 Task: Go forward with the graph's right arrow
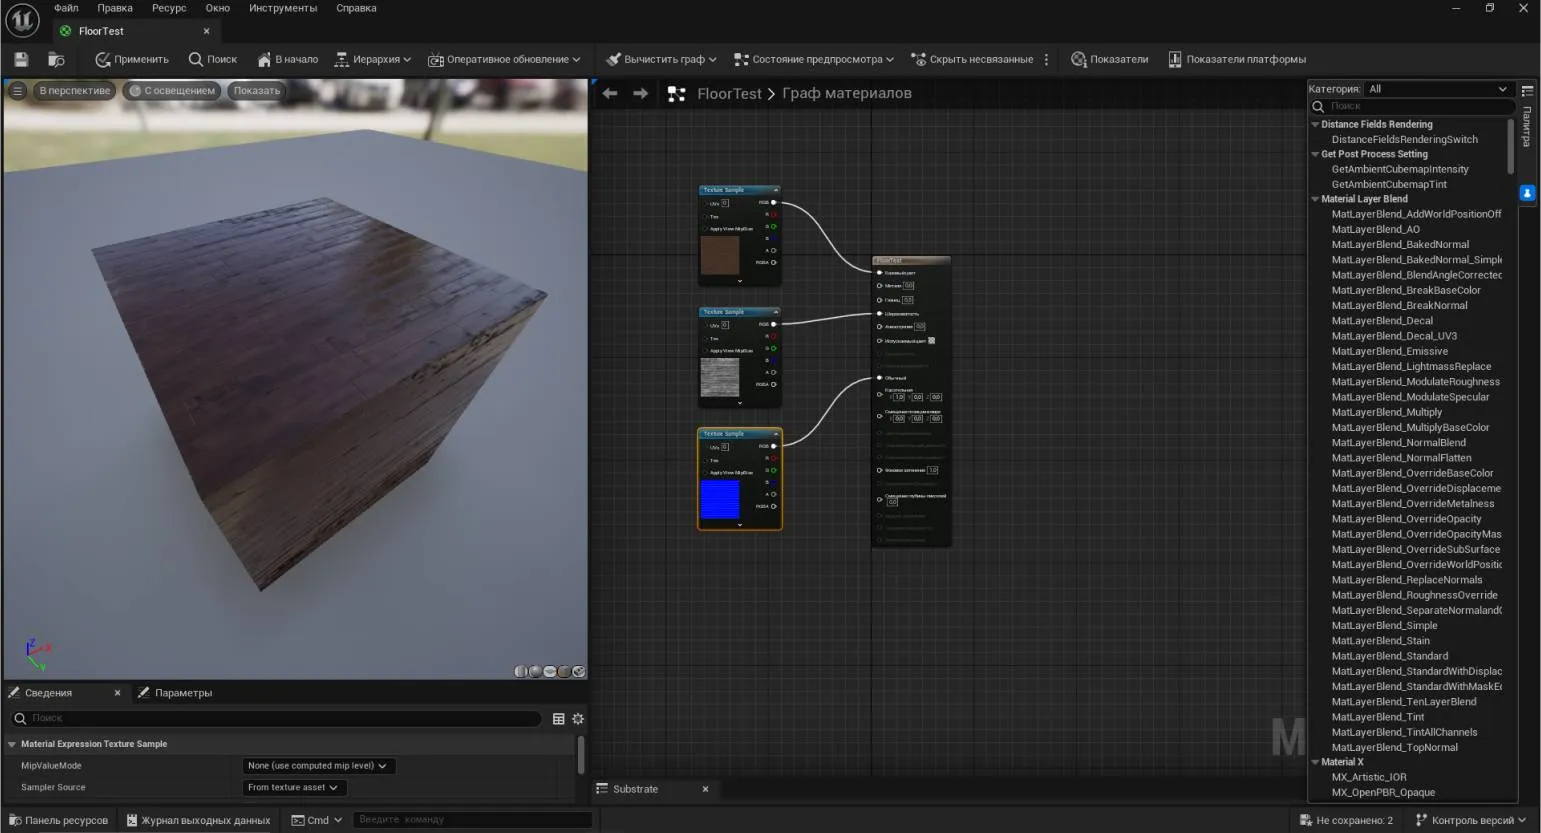coord(641,94)
